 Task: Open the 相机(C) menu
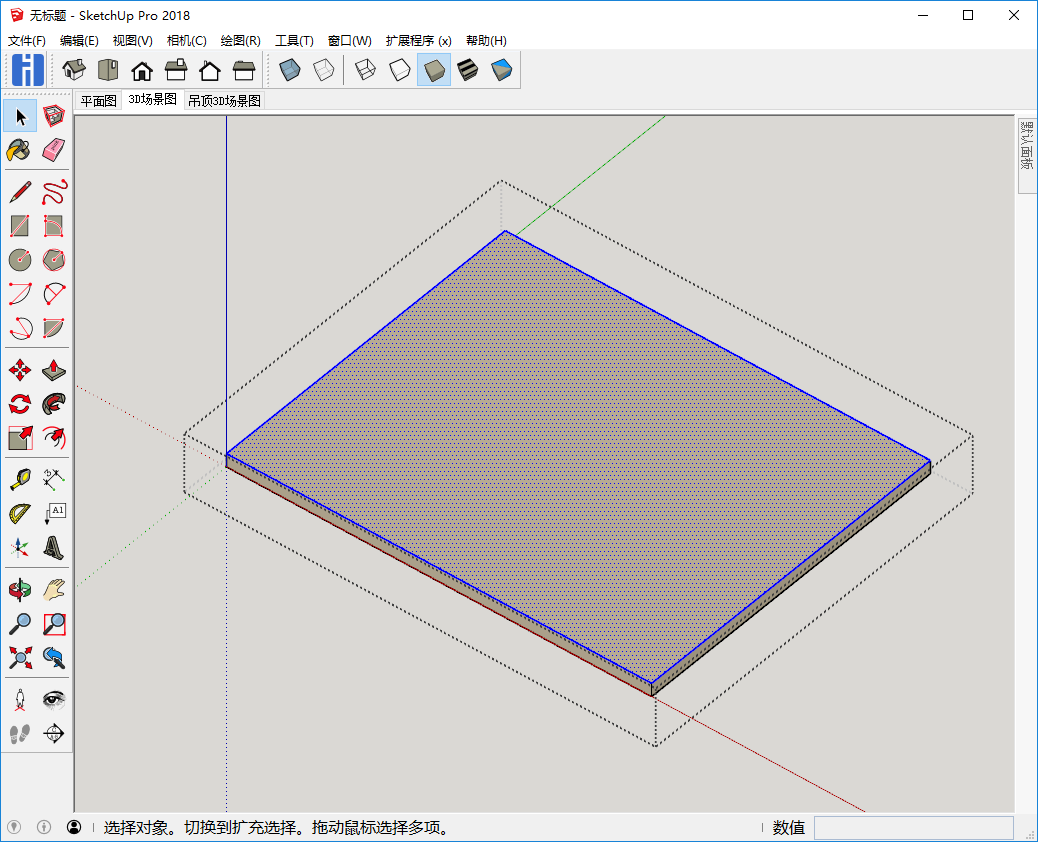coord(186,41)
